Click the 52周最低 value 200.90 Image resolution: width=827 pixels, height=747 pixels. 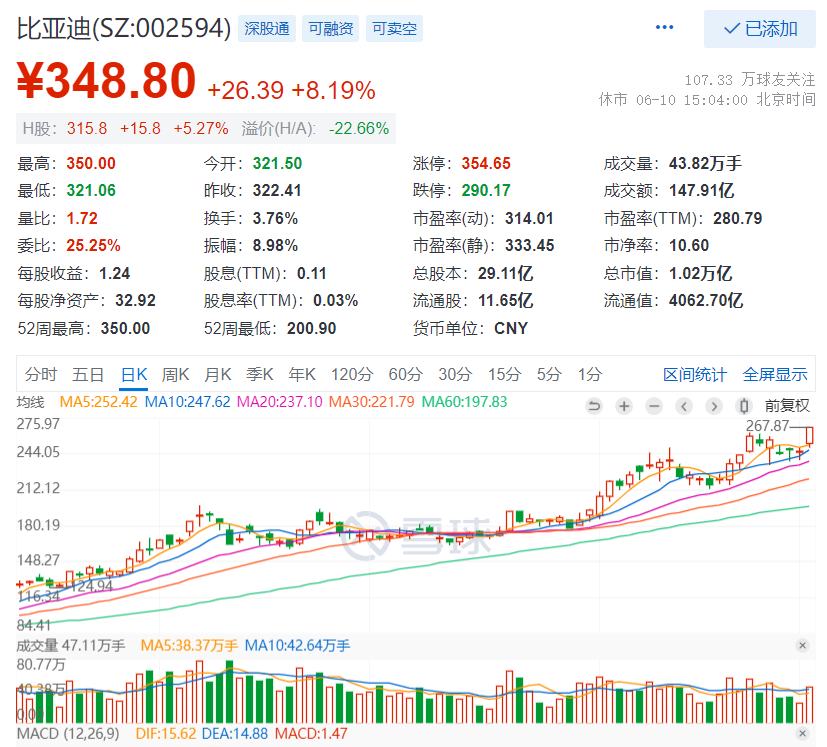tap(312, 329)
